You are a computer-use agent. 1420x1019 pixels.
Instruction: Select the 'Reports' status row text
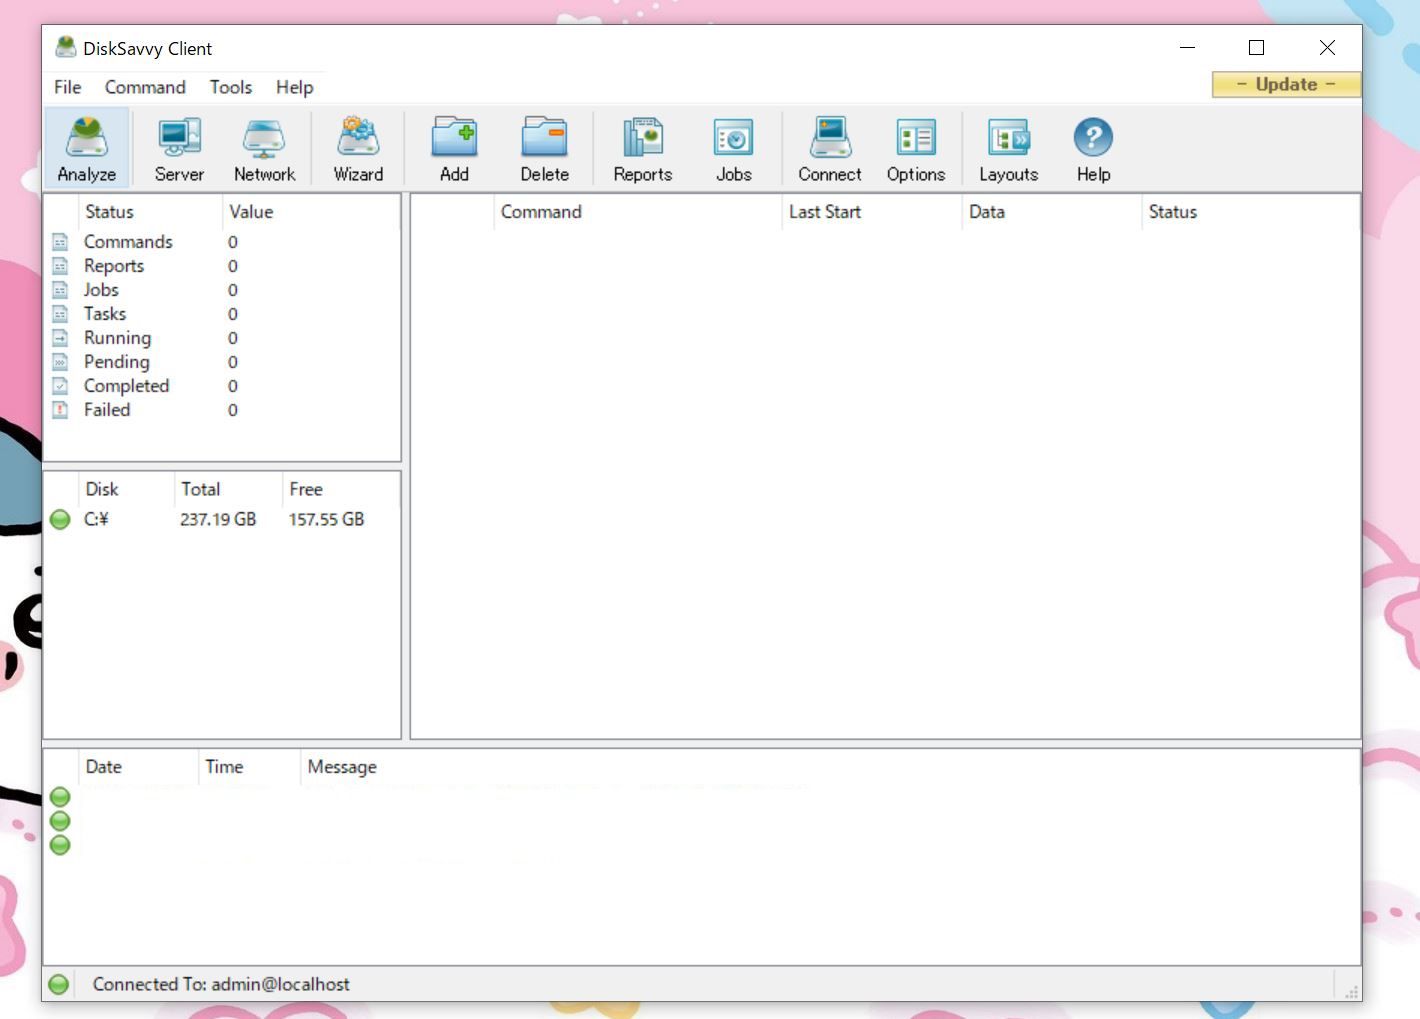pyautogui.click(x=114, y=266)
